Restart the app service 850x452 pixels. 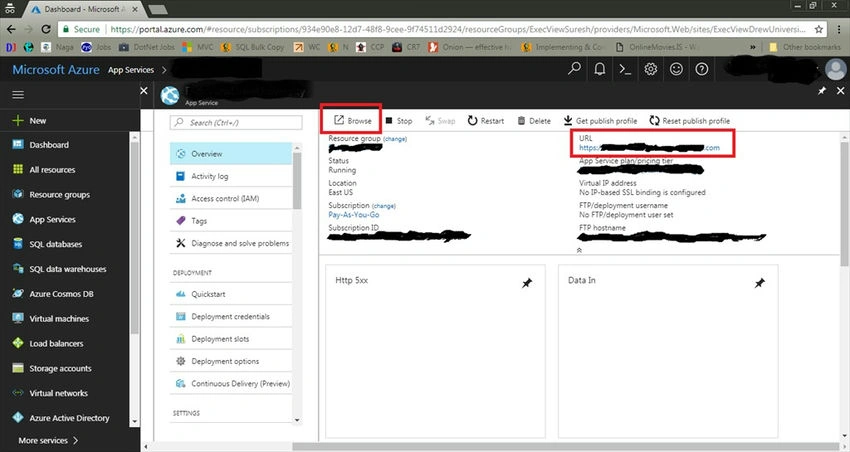coord(486,121)
